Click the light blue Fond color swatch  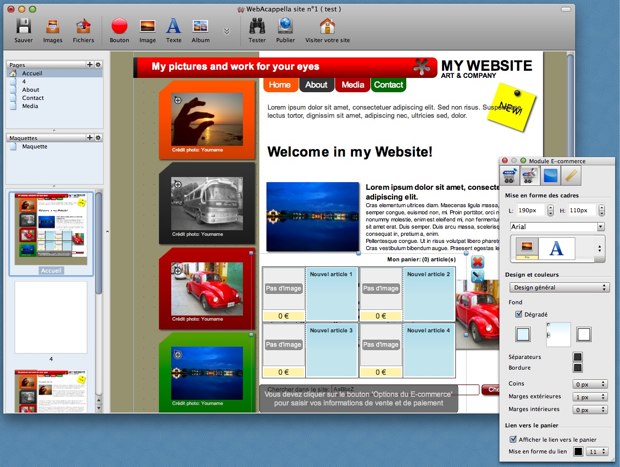(x=523, y=334)
